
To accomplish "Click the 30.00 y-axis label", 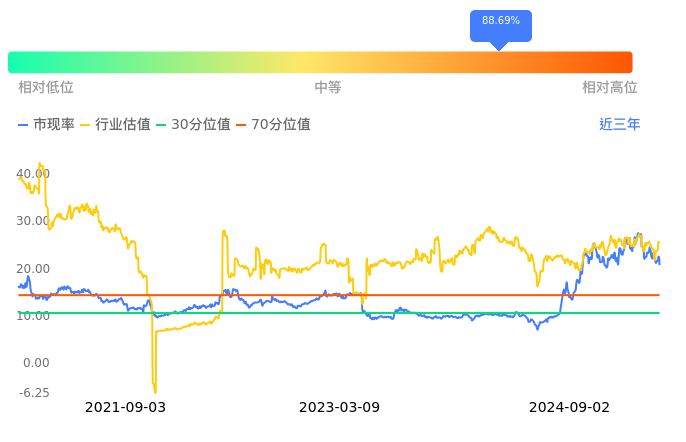I will (x=33, y=221).
